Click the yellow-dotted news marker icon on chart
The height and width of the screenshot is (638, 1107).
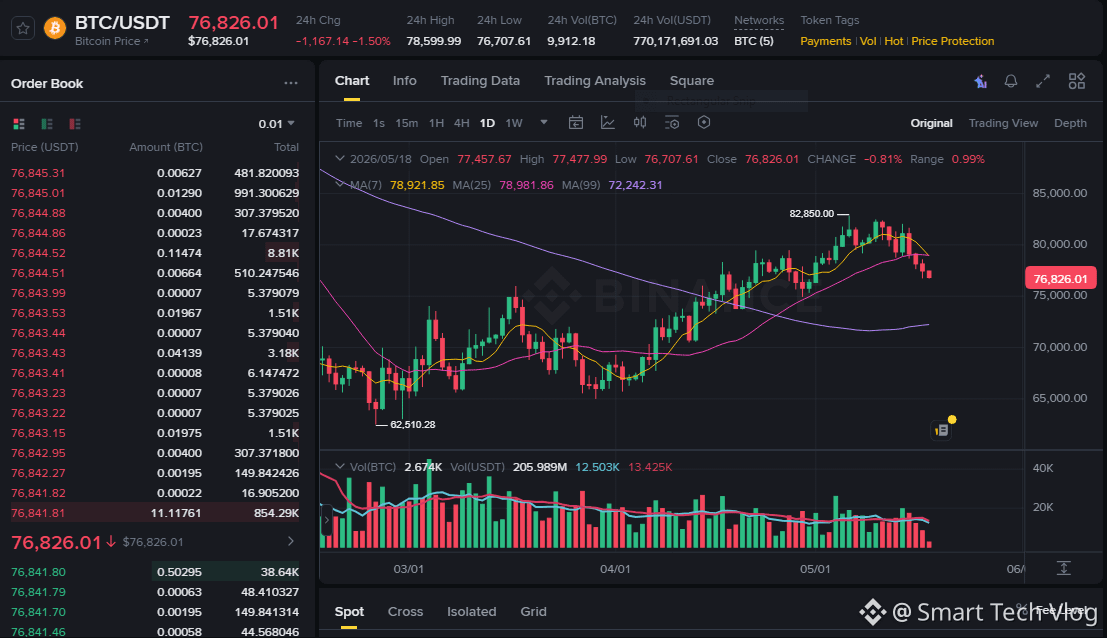click(942, 429)
